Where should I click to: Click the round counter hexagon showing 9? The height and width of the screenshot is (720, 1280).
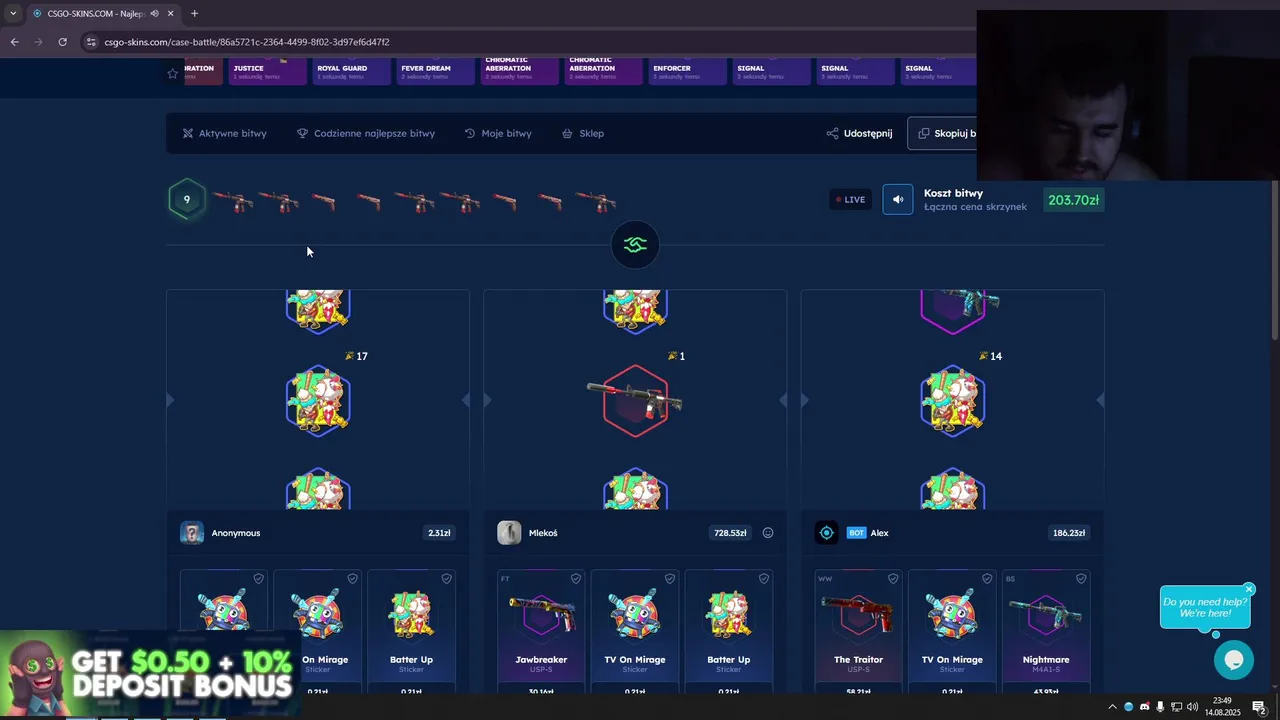(186, 199)
